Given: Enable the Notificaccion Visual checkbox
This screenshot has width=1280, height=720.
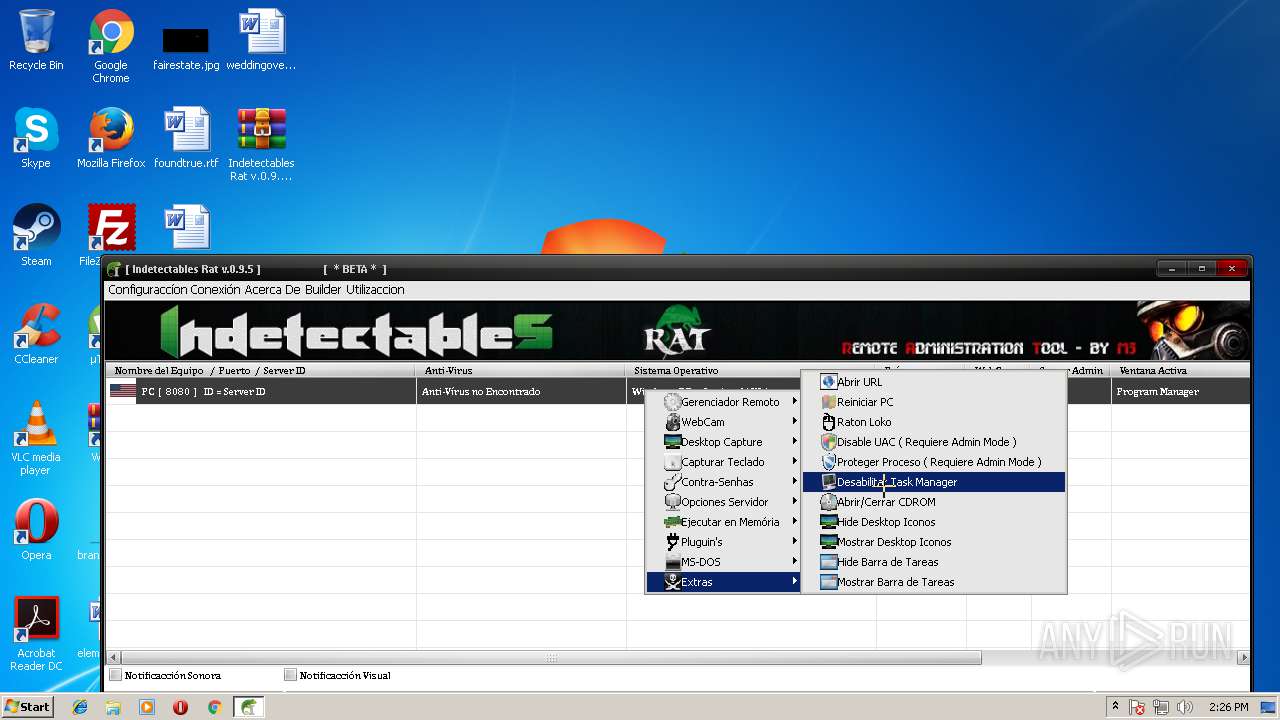Looking at the screenshot, I should click(x=291, y=675).
